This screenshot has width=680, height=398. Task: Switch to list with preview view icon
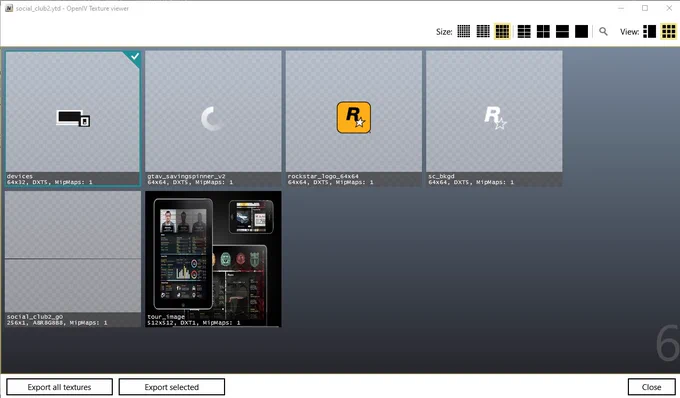pyautogui.click(x=649, y=31)
